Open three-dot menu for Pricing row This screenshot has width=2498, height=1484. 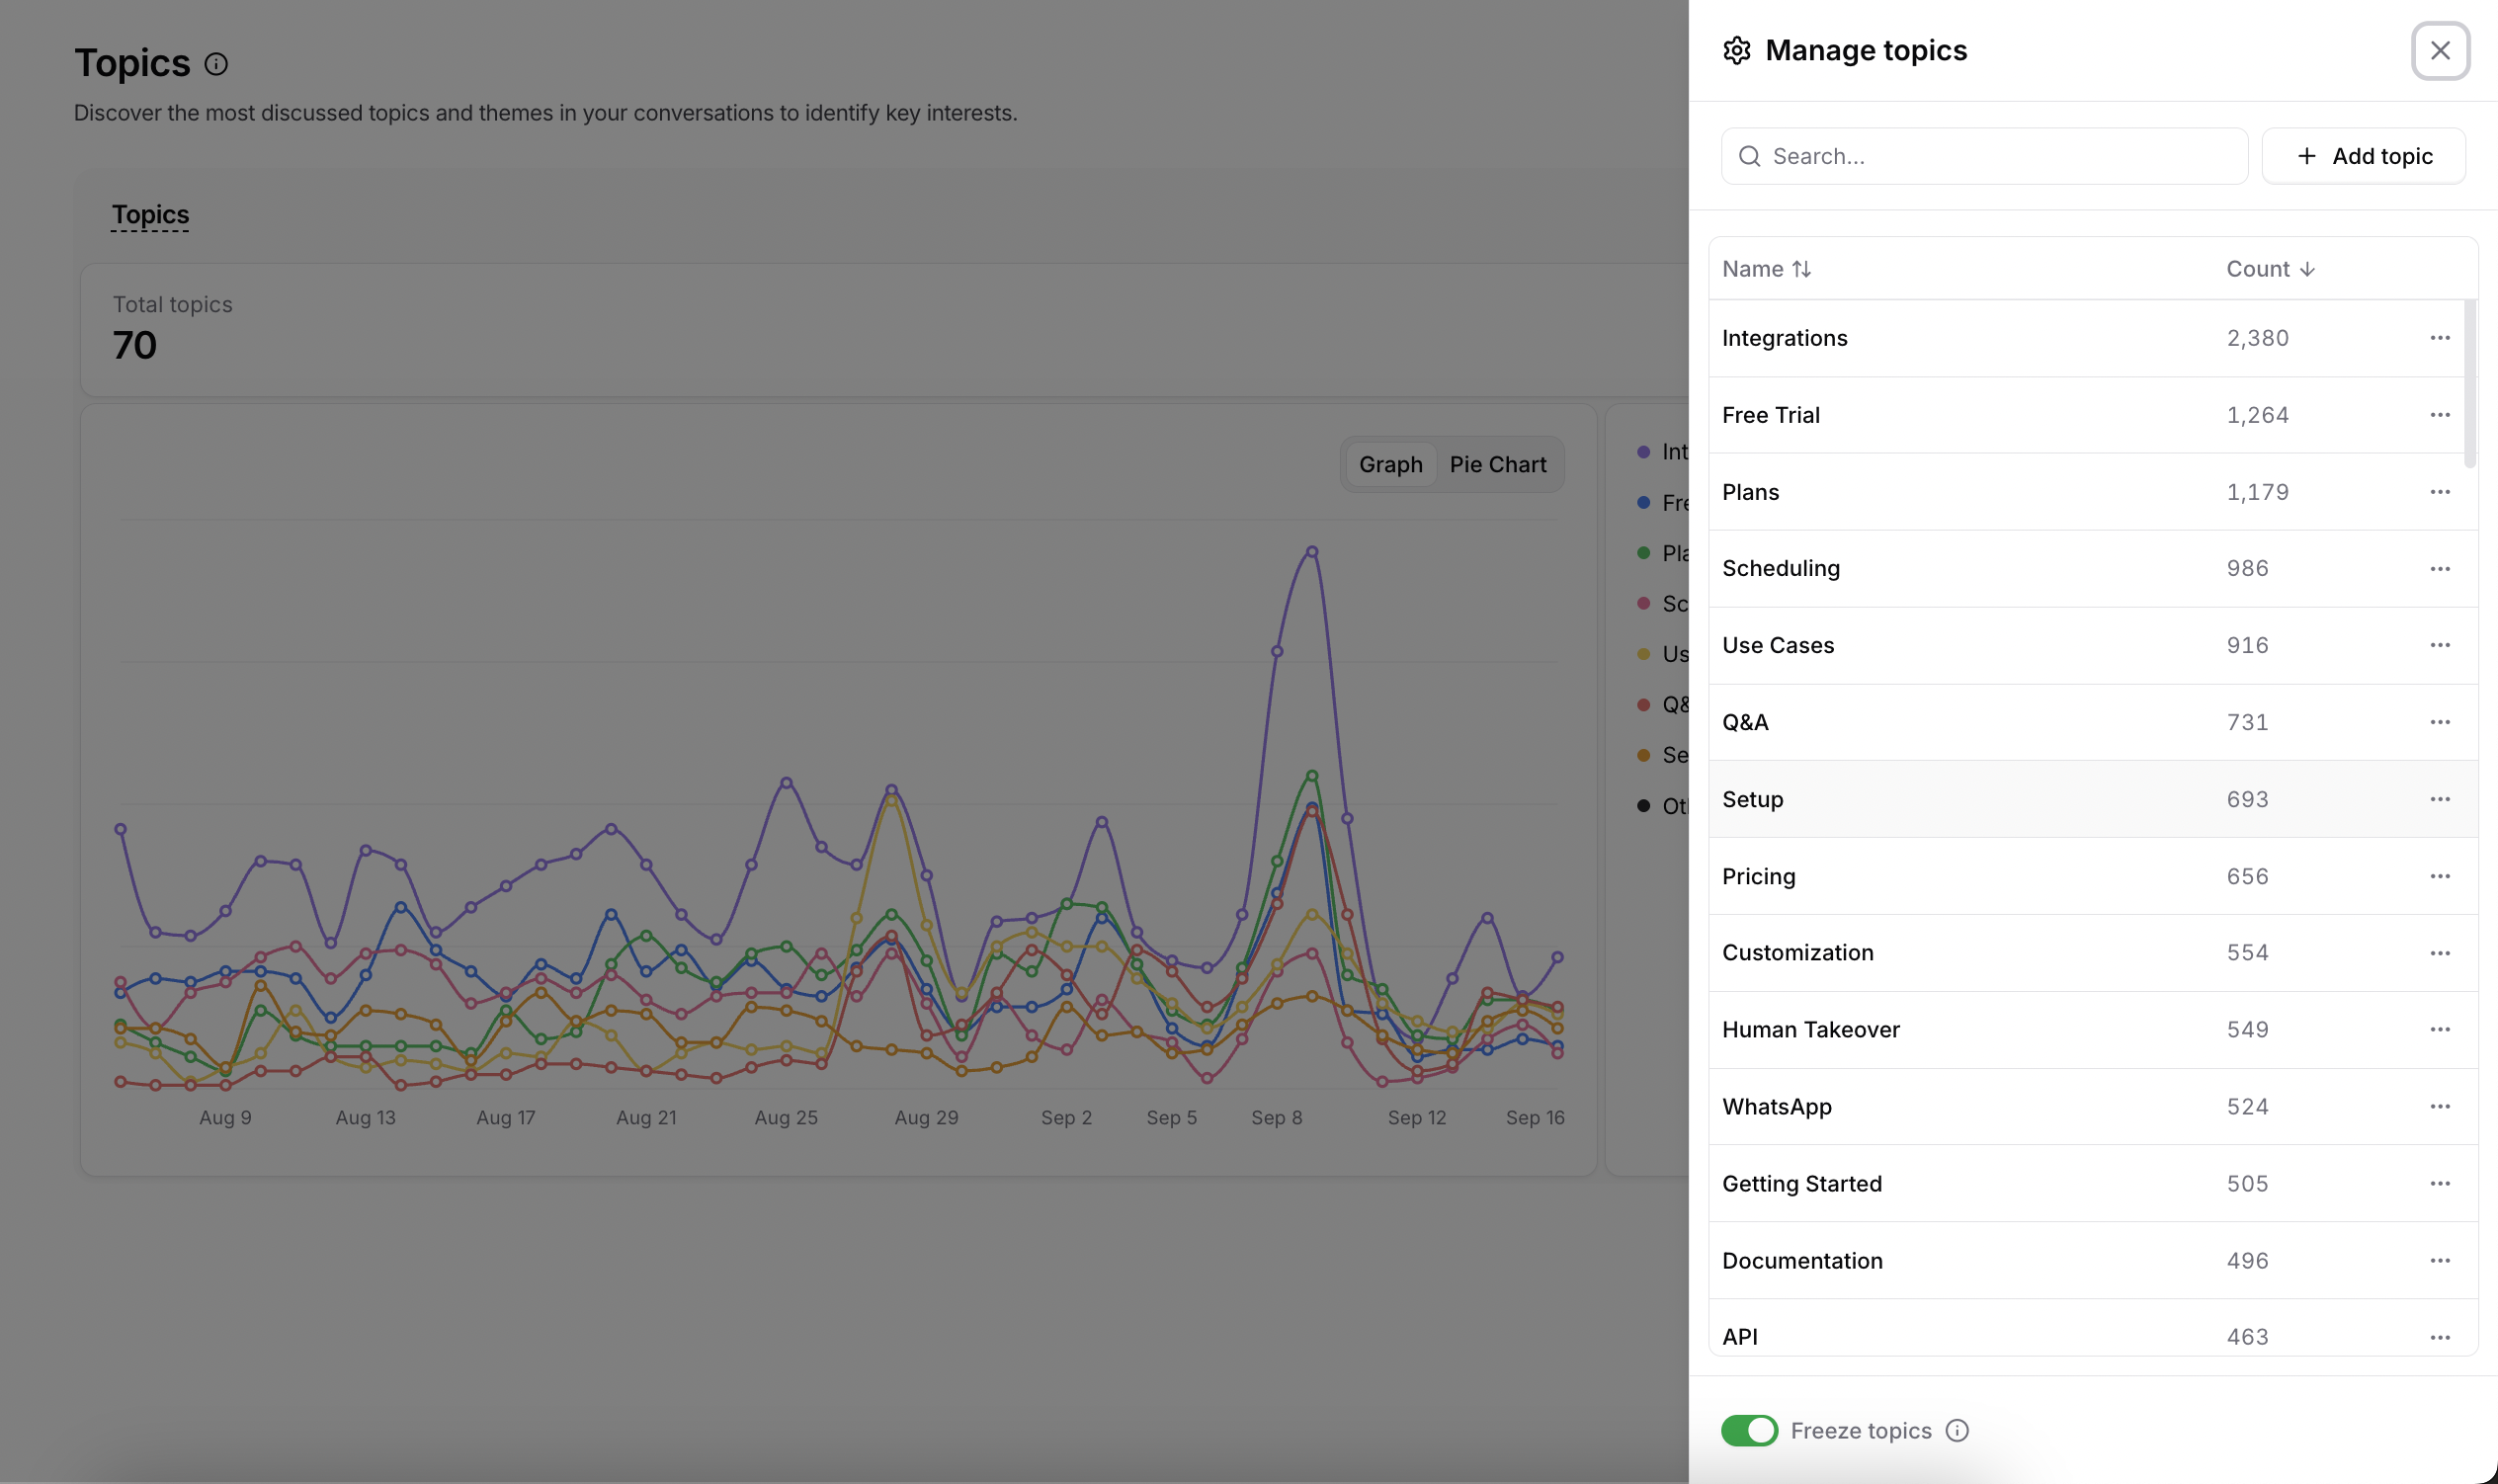click(x=2439, y=876)
